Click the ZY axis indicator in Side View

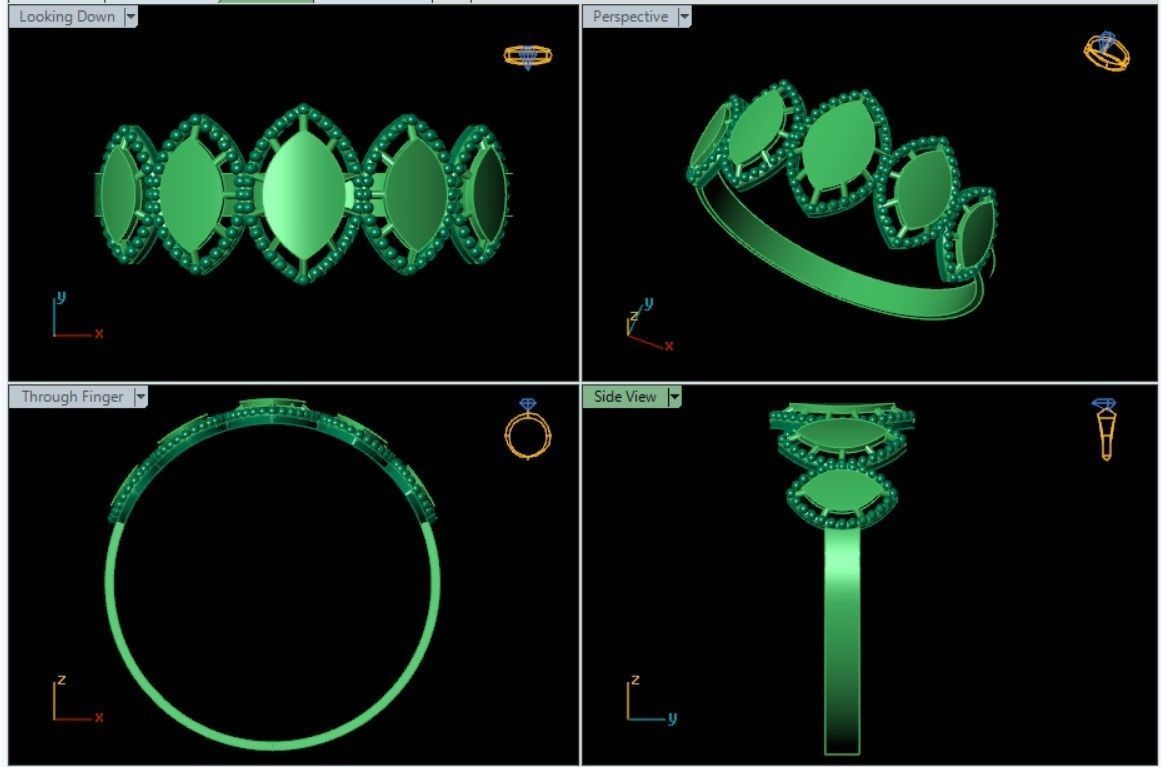click(x=652, y=698)
